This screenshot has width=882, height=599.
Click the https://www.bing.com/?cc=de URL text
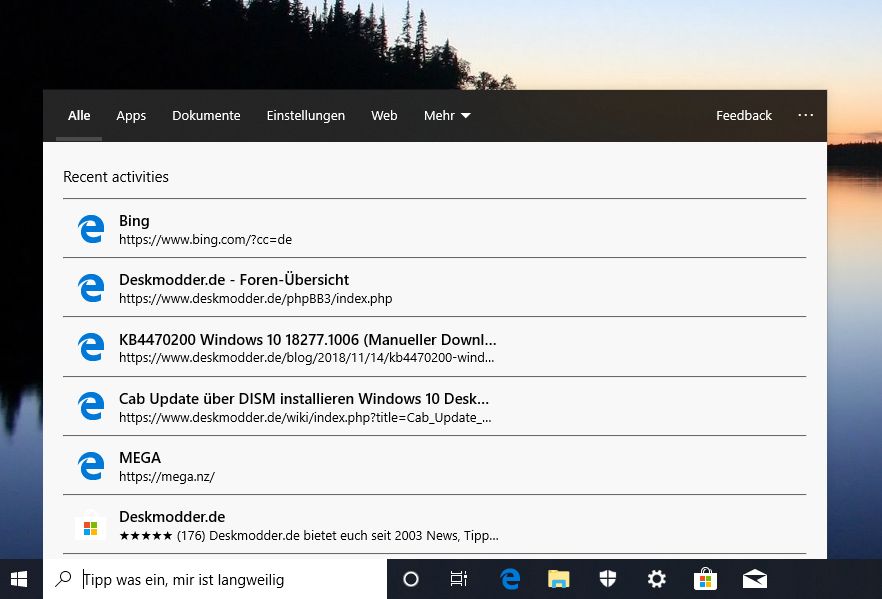point(205,240)
